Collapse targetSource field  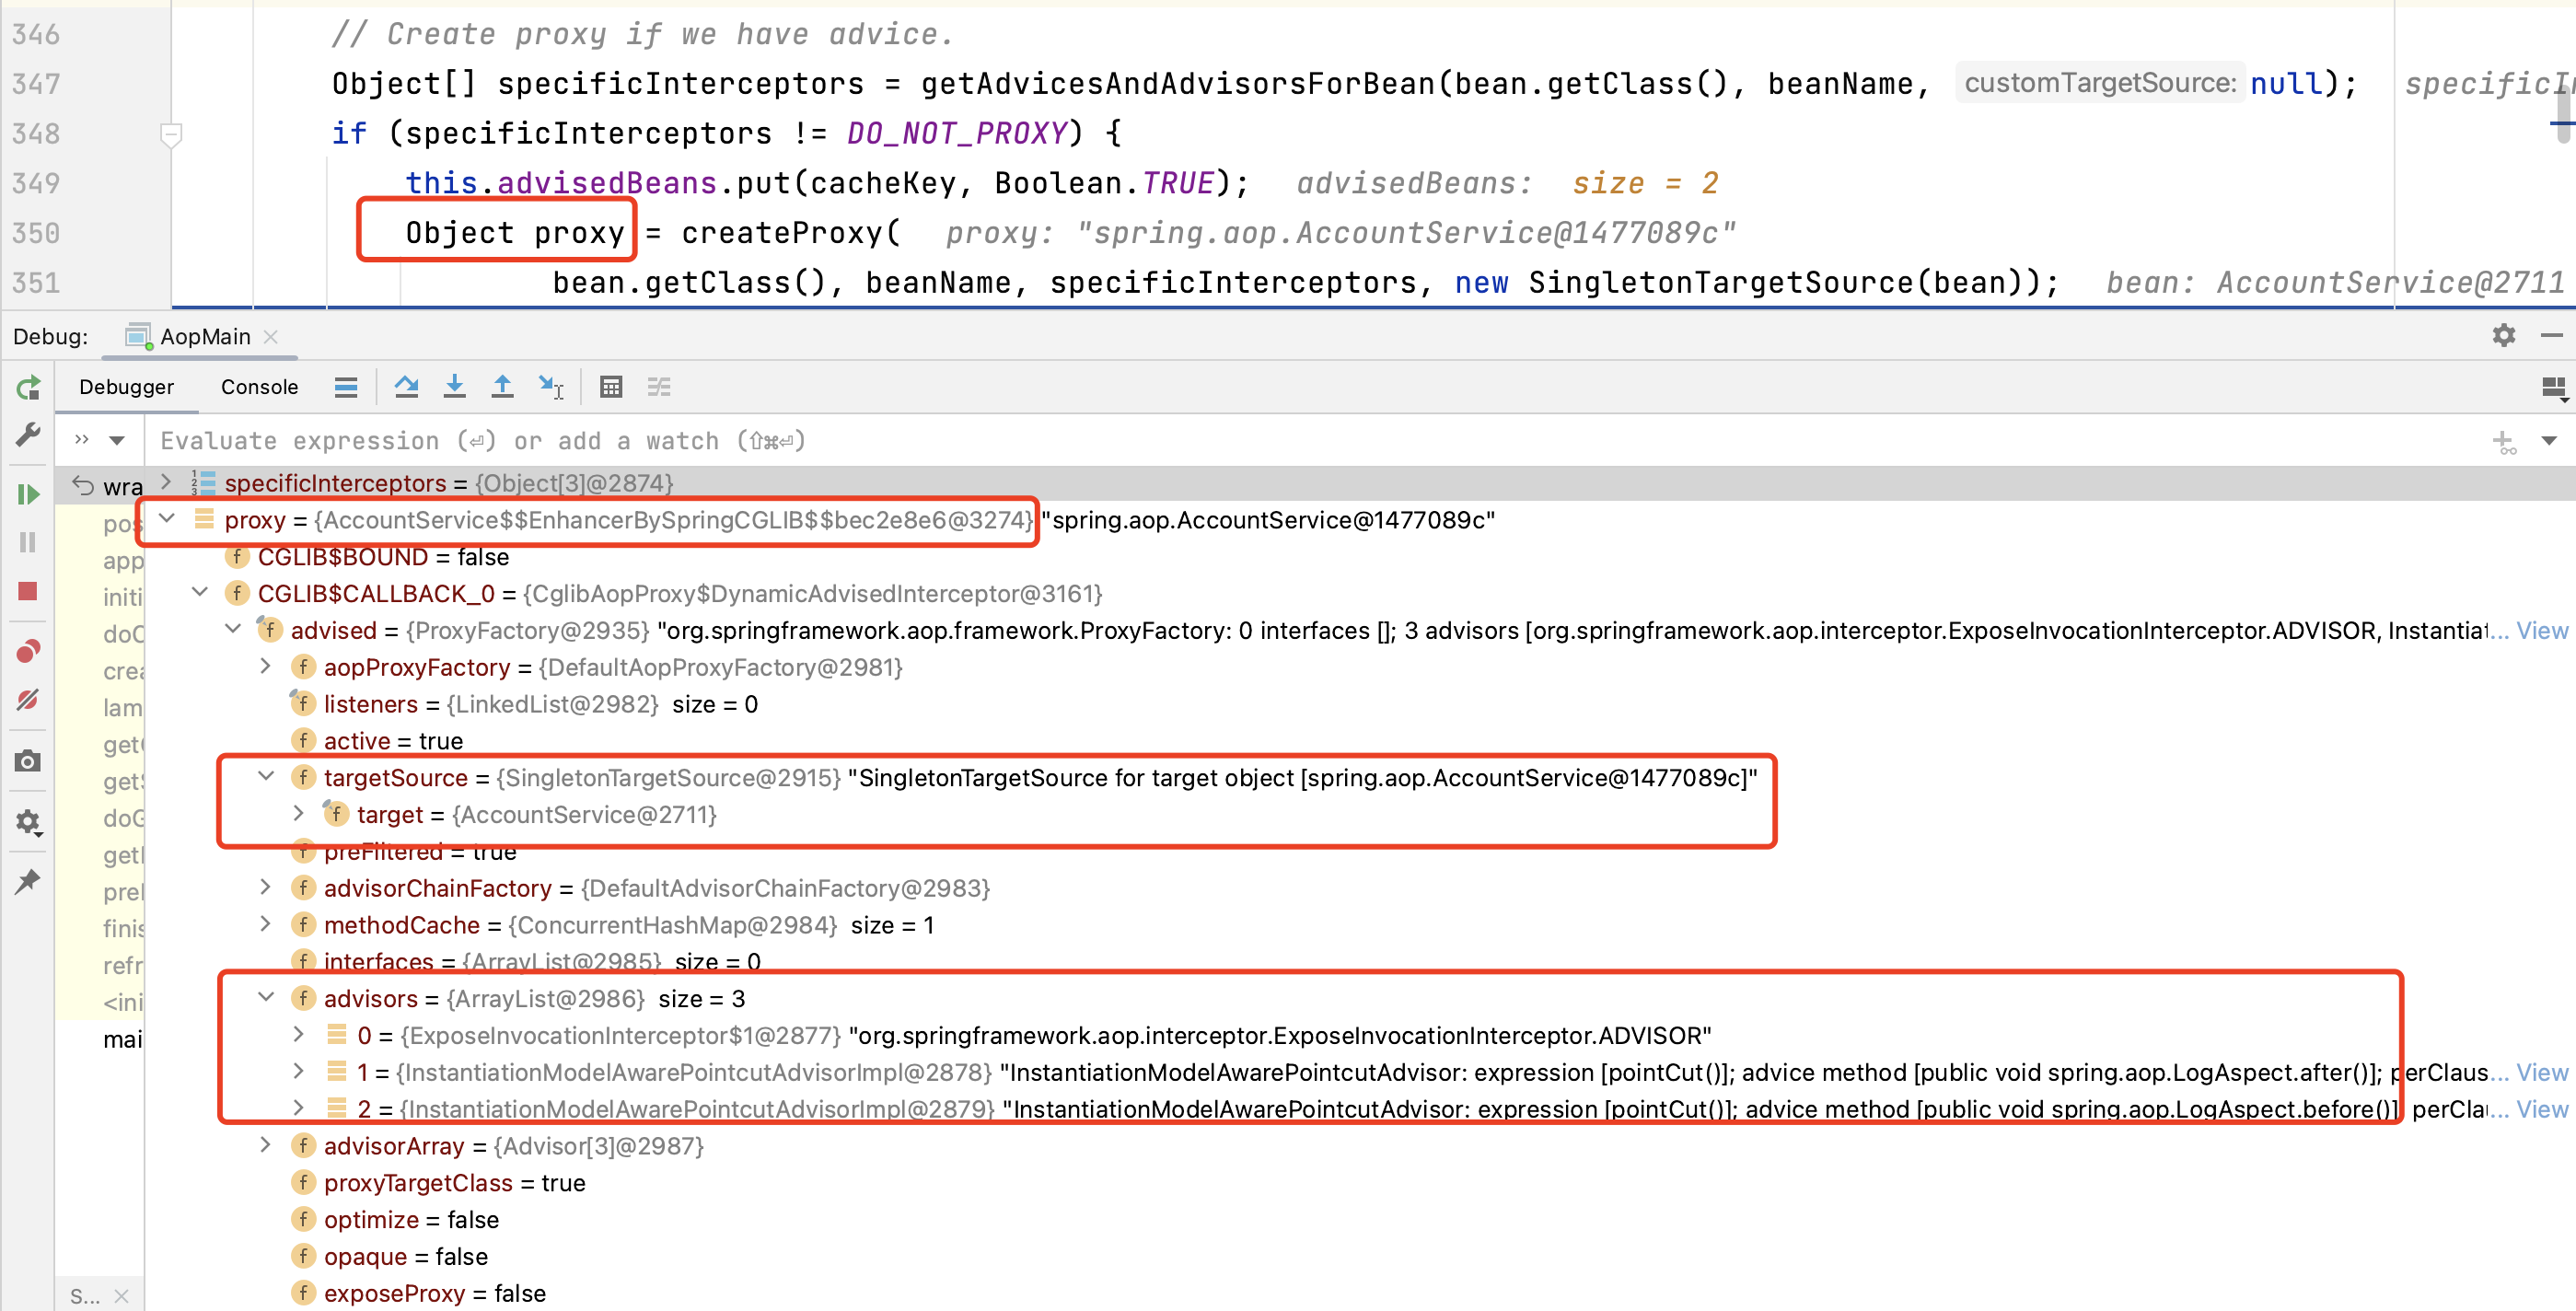coord(266,777)
